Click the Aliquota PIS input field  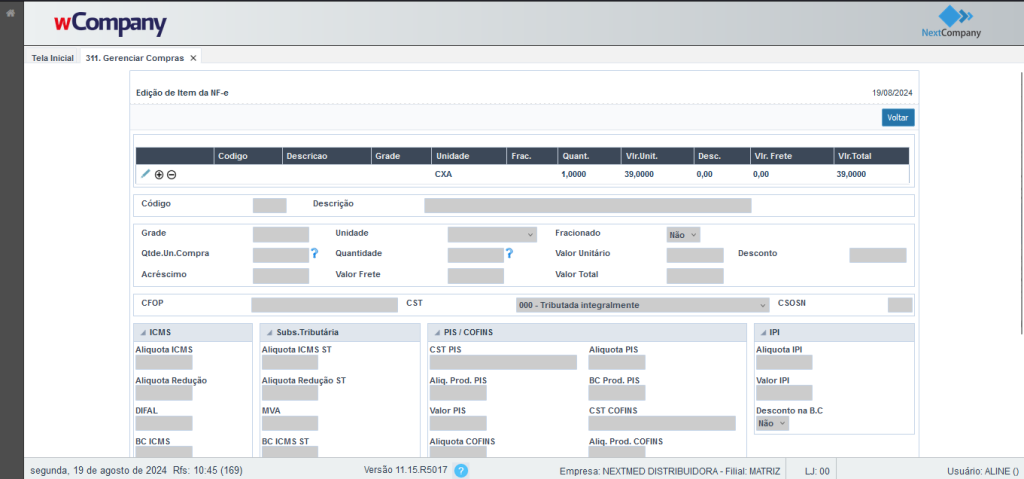[x=616, y=363]
